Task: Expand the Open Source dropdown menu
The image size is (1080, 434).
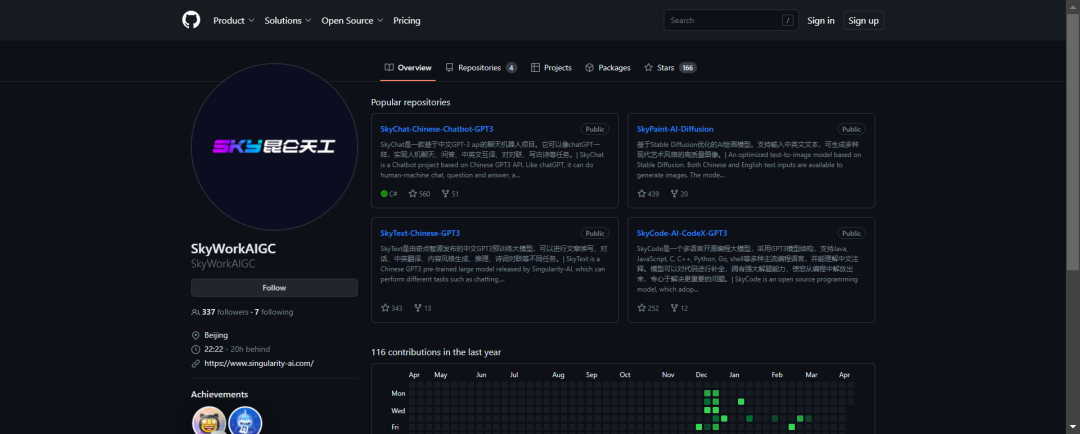Action: pyautogui.click(x=352, y=20)
